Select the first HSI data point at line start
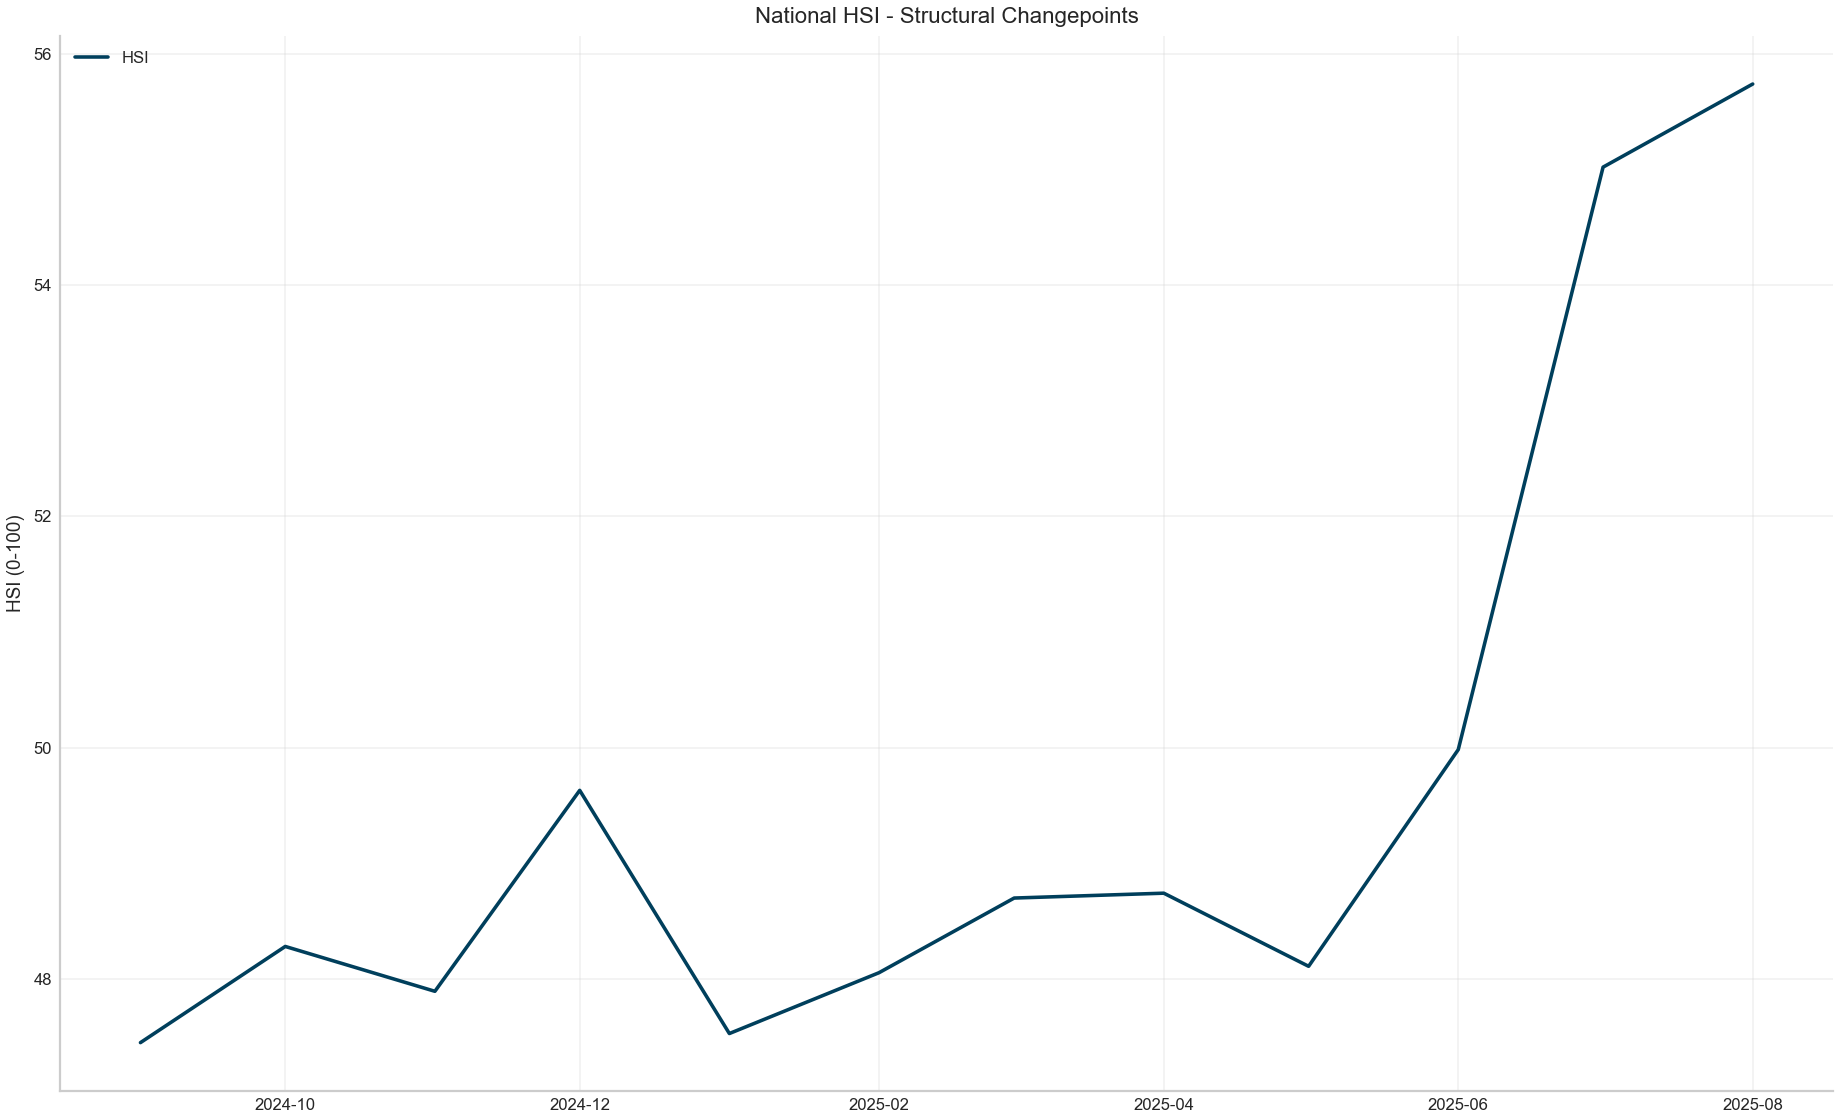This screenshot has width=1840, height=1120. (x=140, y=1042)
